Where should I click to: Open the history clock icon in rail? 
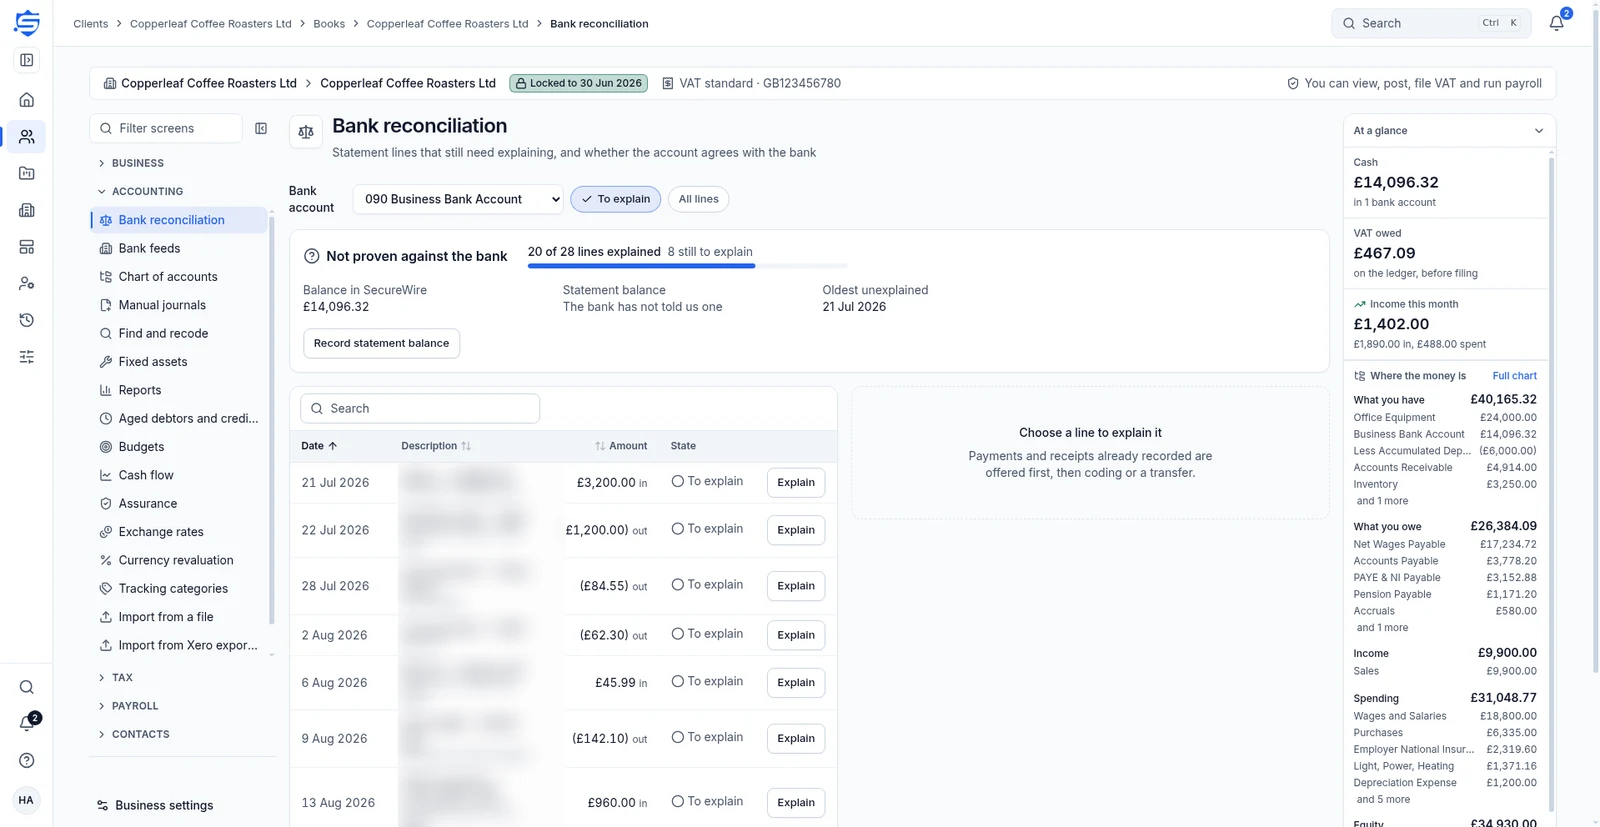click(x=27, y=320)
